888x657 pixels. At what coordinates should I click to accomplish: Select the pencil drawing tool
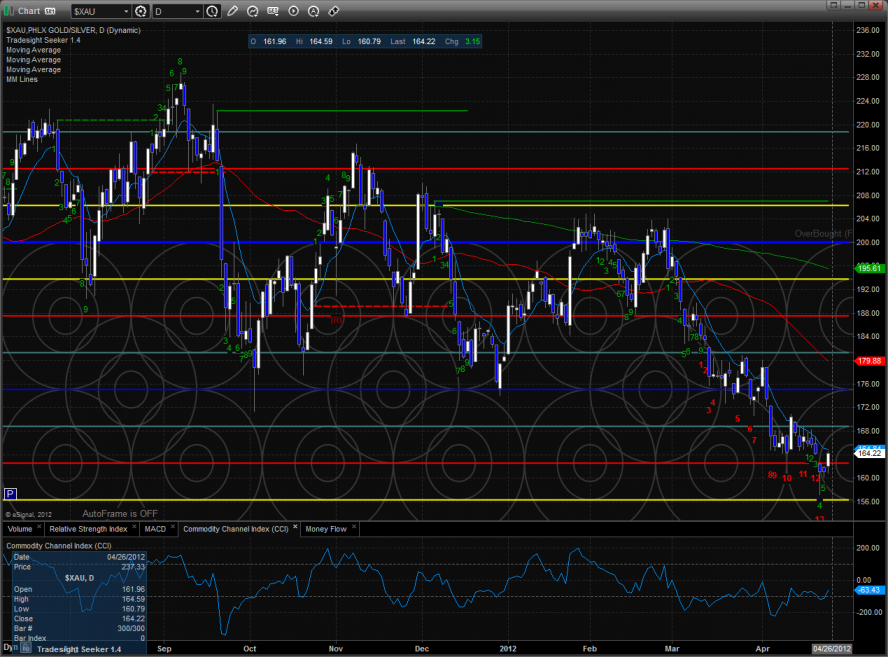click(x=232, y=11)
